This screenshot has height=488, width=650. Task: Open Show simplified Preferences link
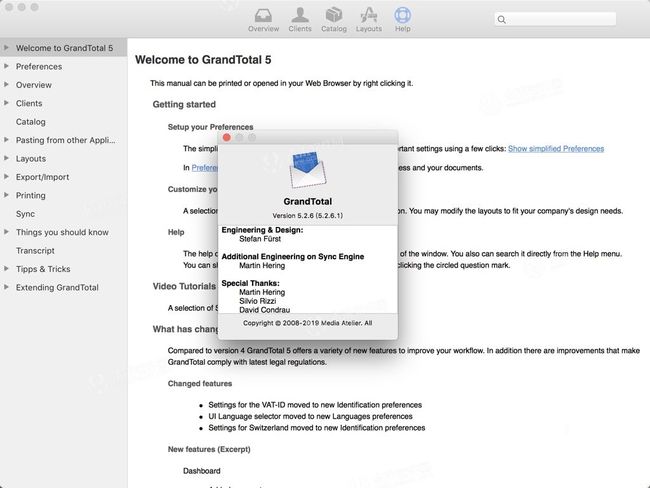556,148
